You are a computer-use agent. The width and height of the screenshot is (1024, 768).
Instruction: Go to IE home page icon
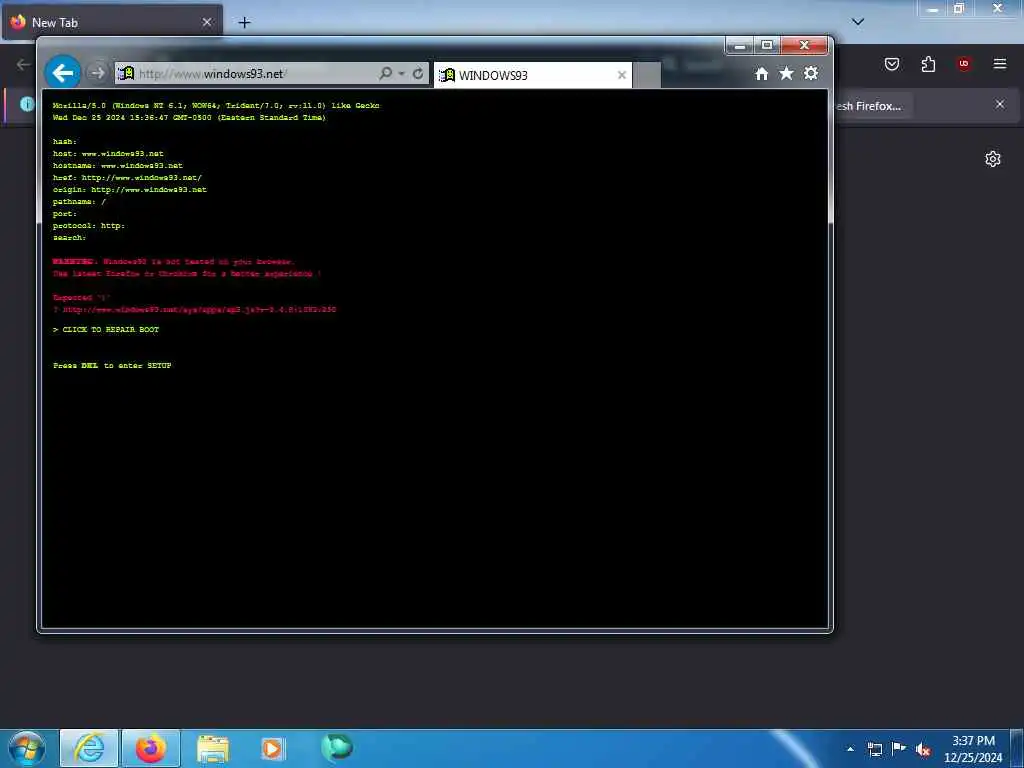coord(761,74)
